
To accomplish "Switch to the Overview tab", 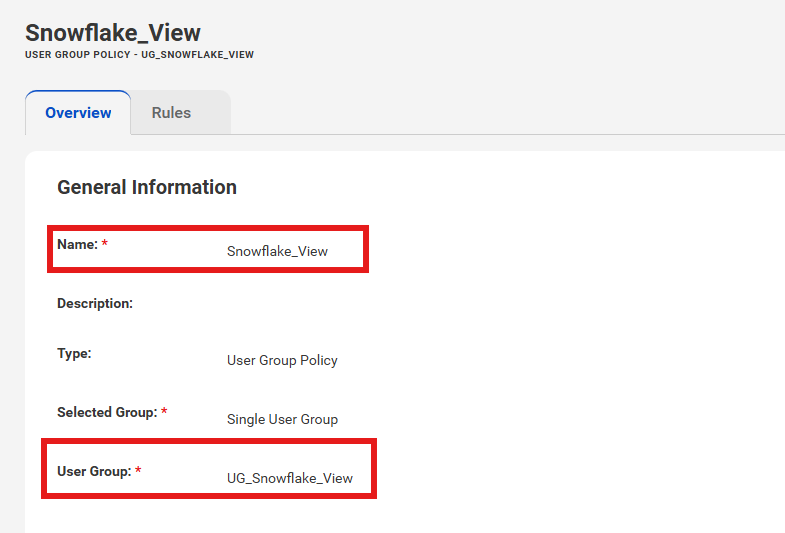I will tap(78, 113).
